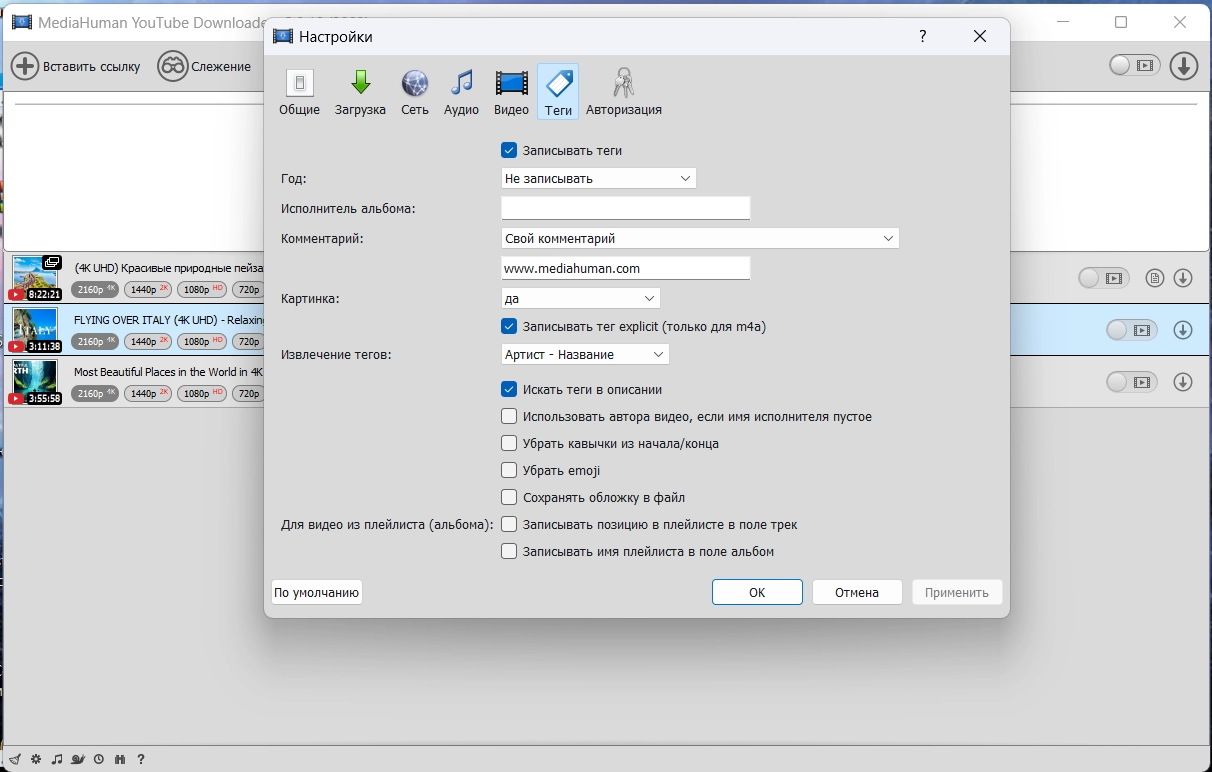The width and height of the screenshot is (1212, 772).
Task: Click the broom cleanup icon in status bar
Action: point(14,760)
